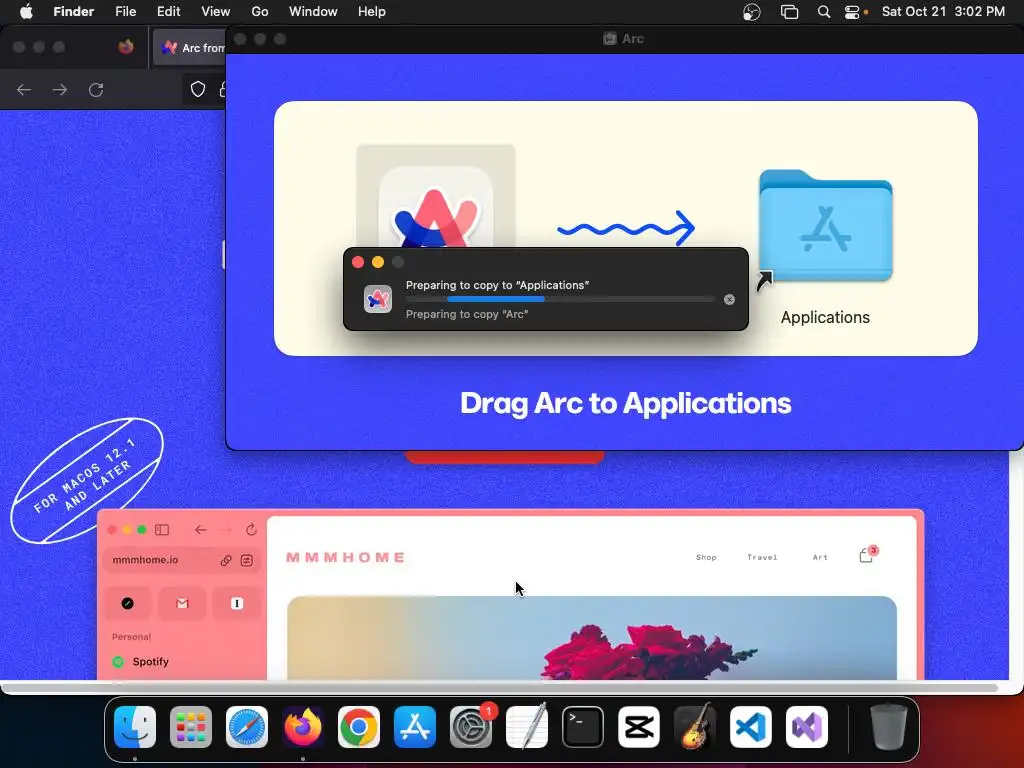
Task: Click the Spotlight search icon in menu bar
Action: pos(824,12)
